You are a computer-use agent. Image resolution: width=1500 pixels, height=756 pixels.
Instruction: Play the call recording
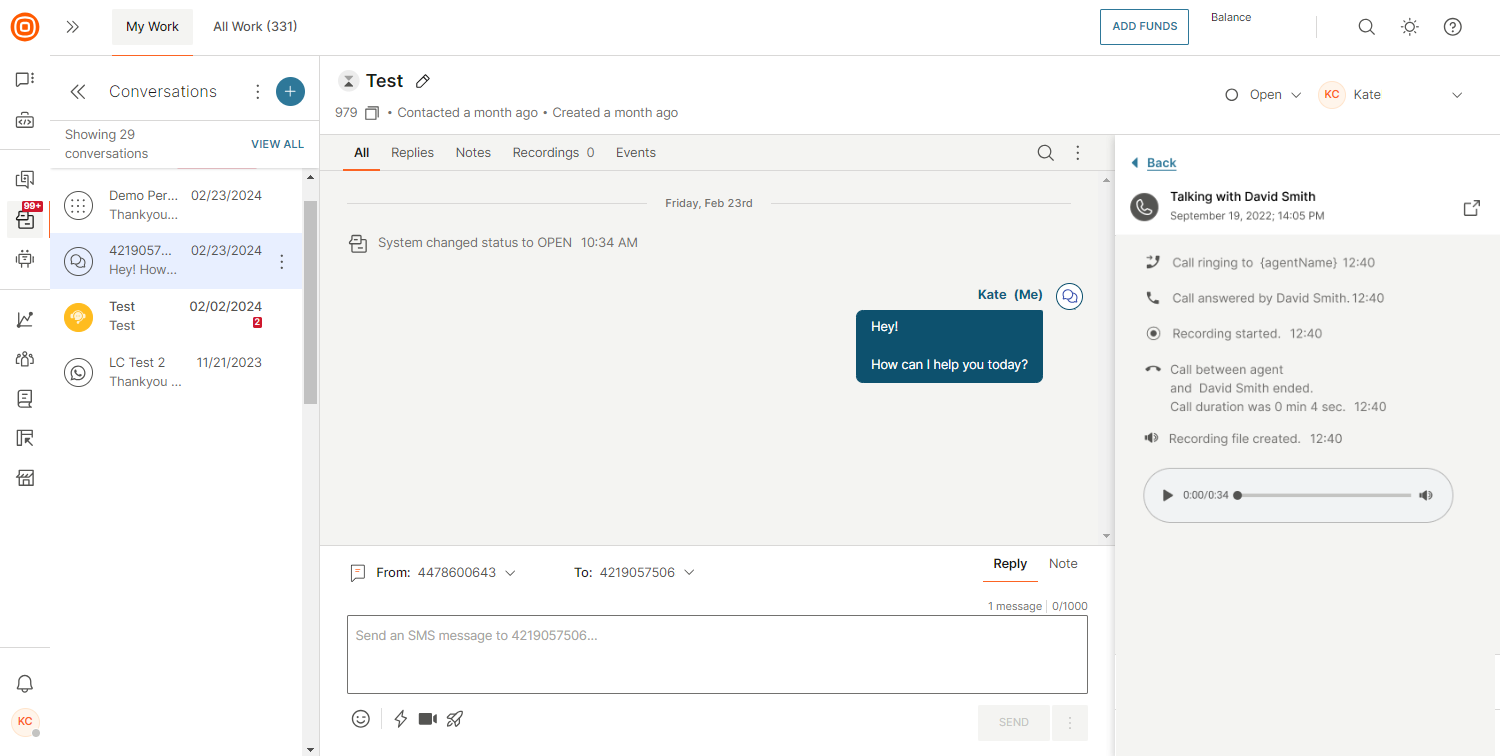pyautogui.click(x=1167, y=495)
